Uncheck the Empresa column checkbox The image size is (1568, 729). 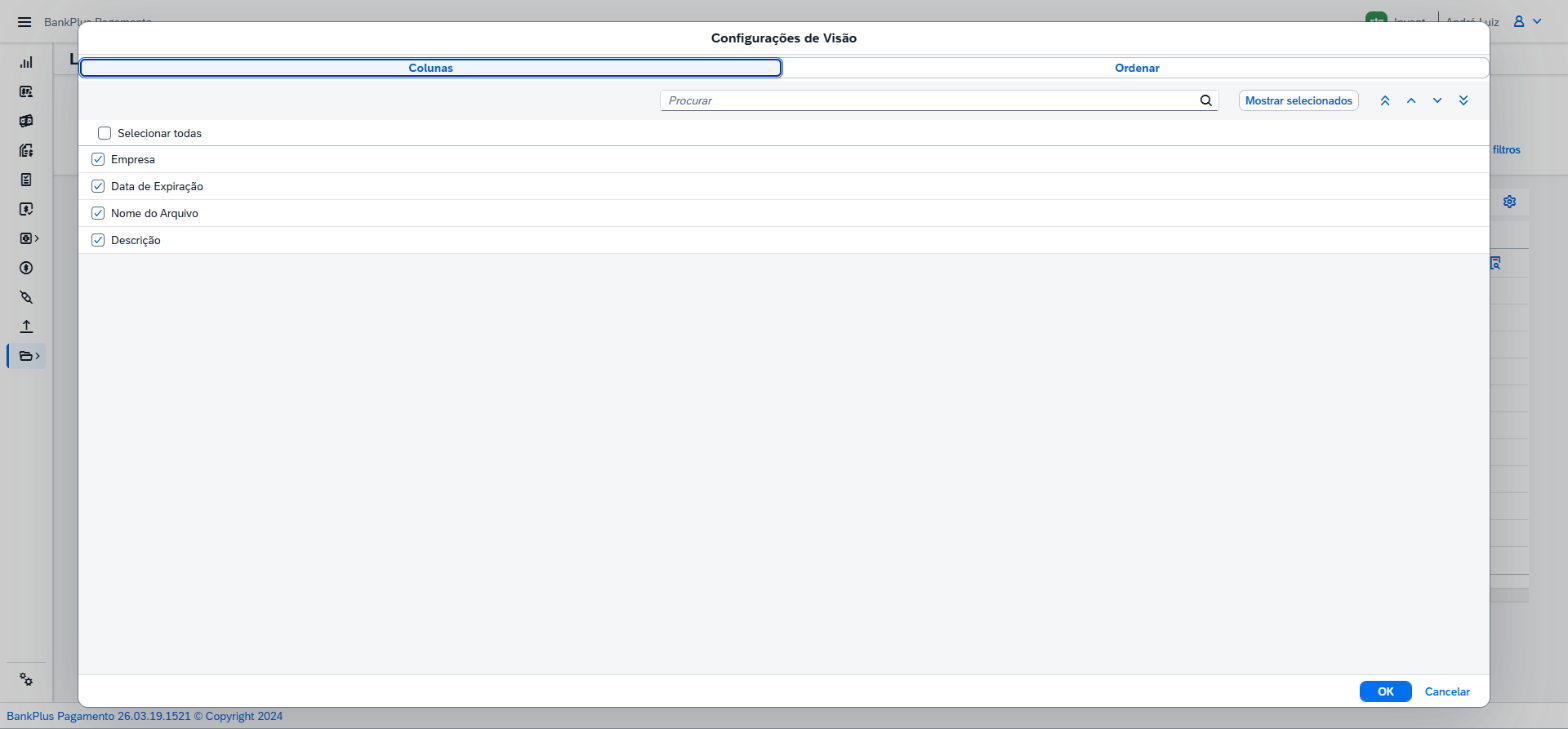click(x=98, y=159)
